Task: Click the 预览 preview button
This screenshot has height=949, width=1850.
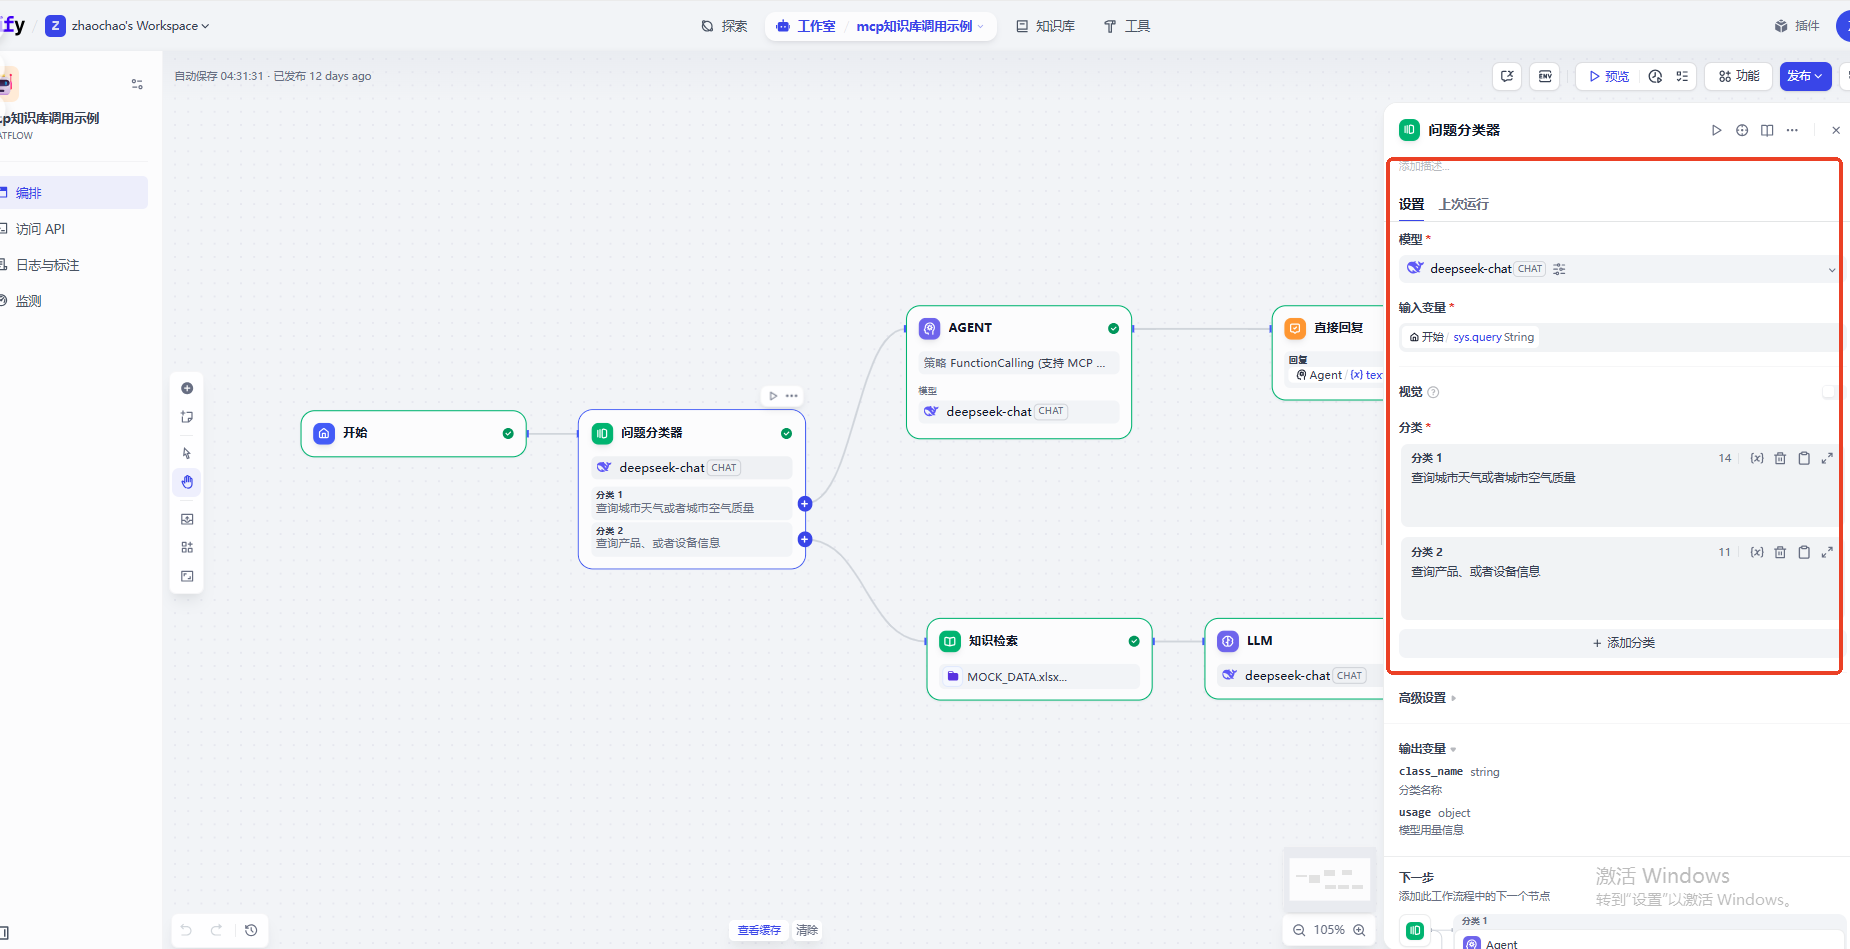Action: click(1609, 76)
